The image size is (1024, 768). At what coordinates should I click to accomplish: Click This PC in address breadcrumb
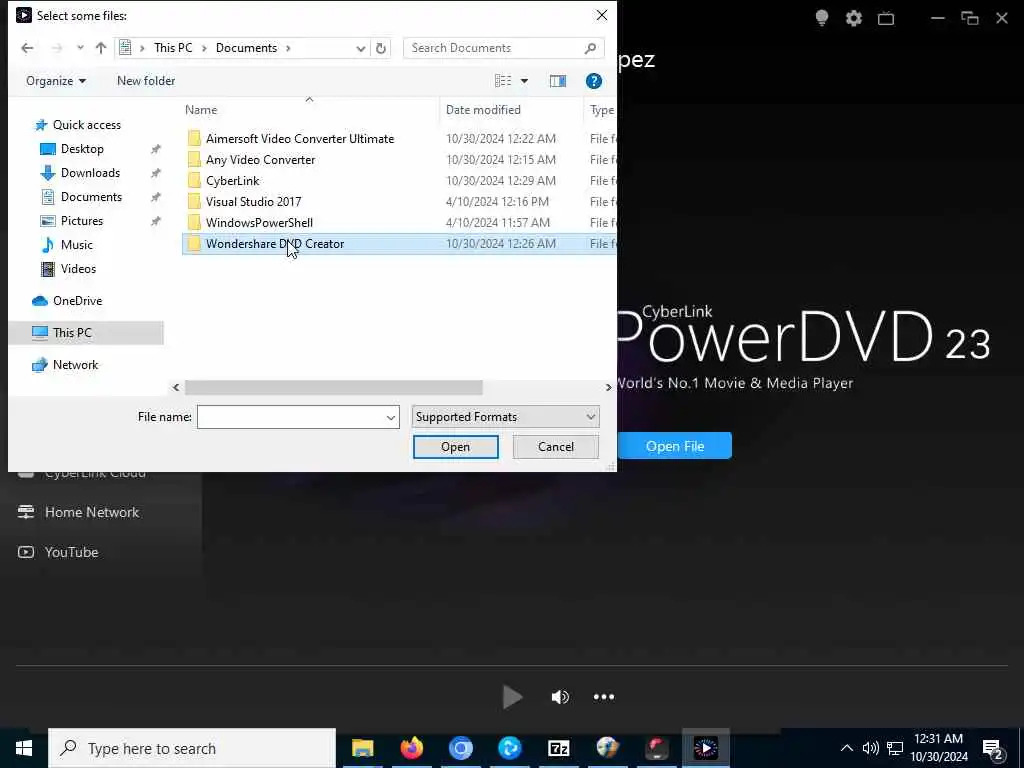173,48
